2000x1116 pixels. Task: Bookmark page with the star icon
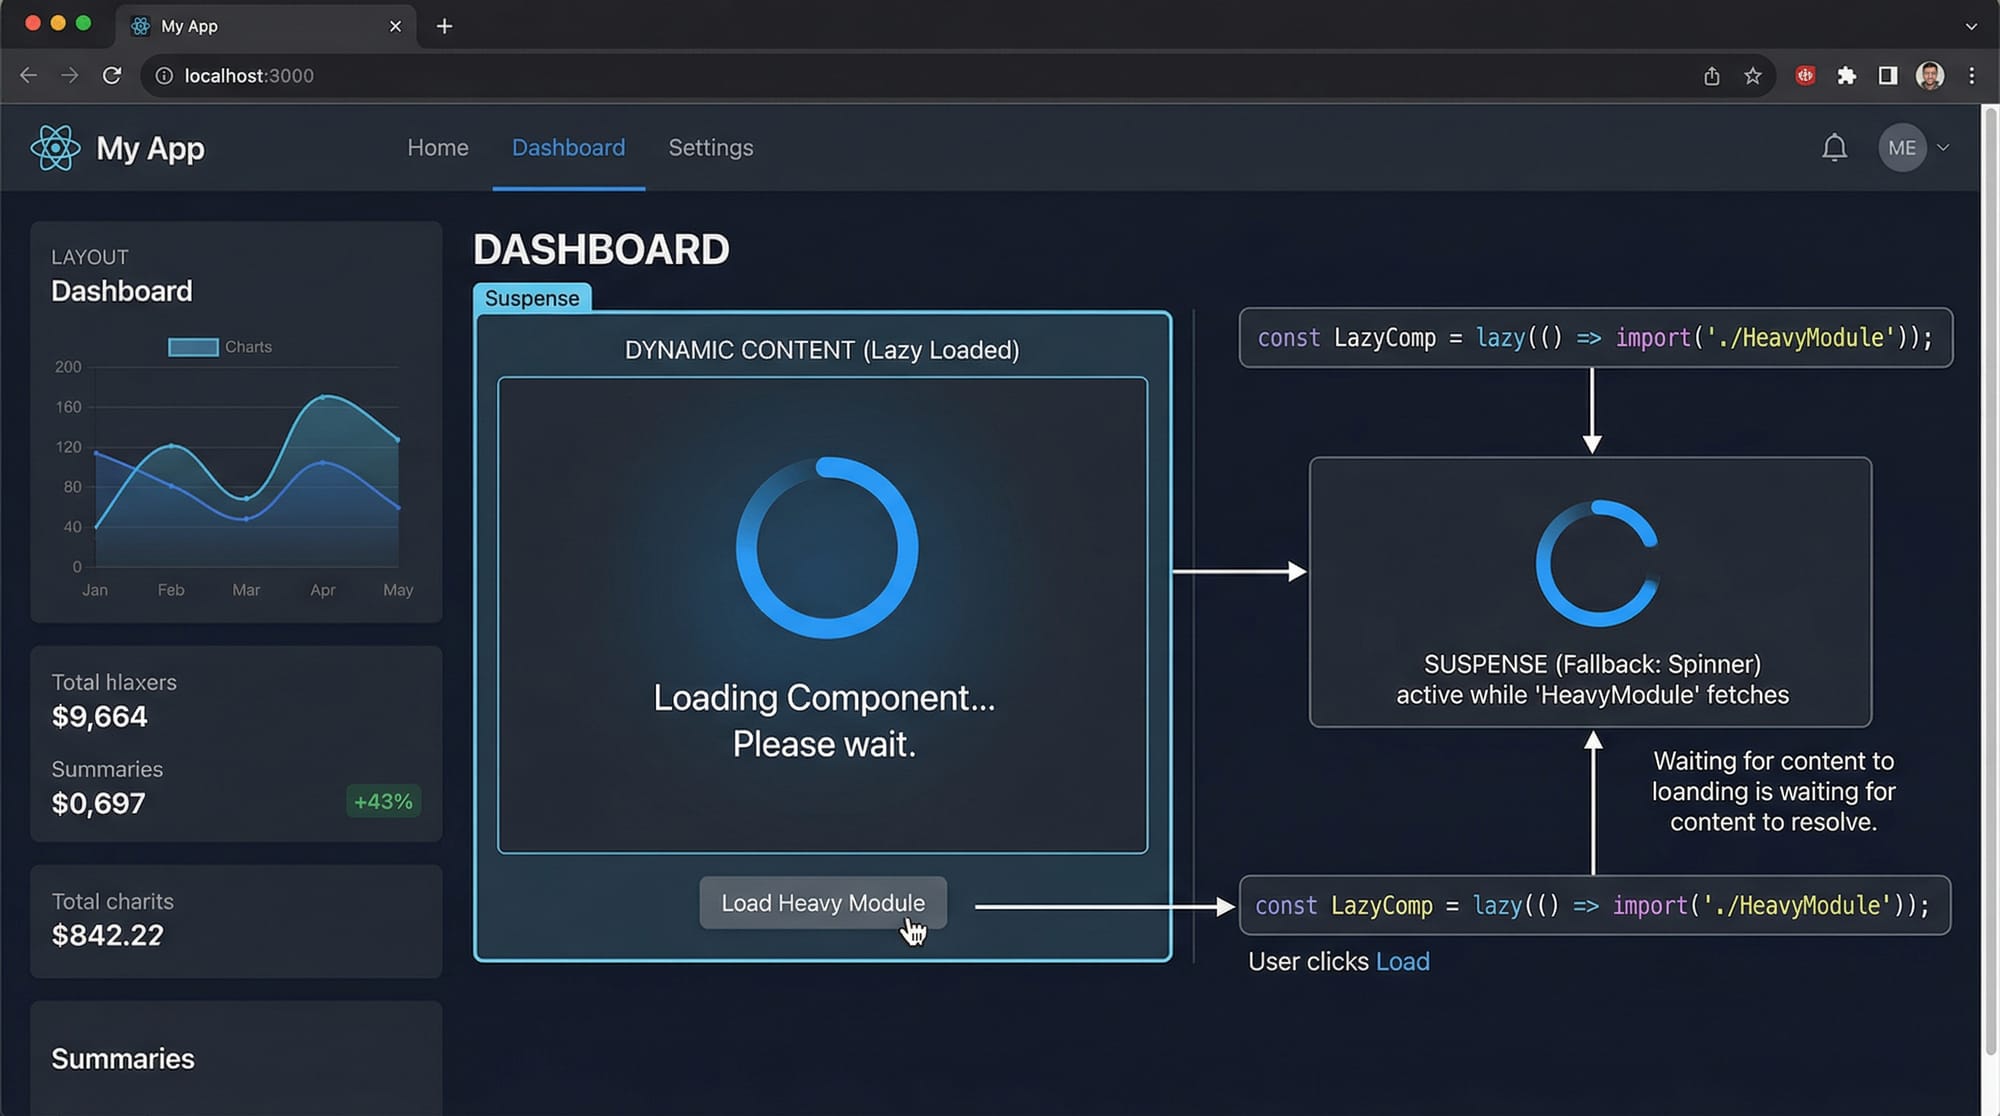coord(1752,76)
